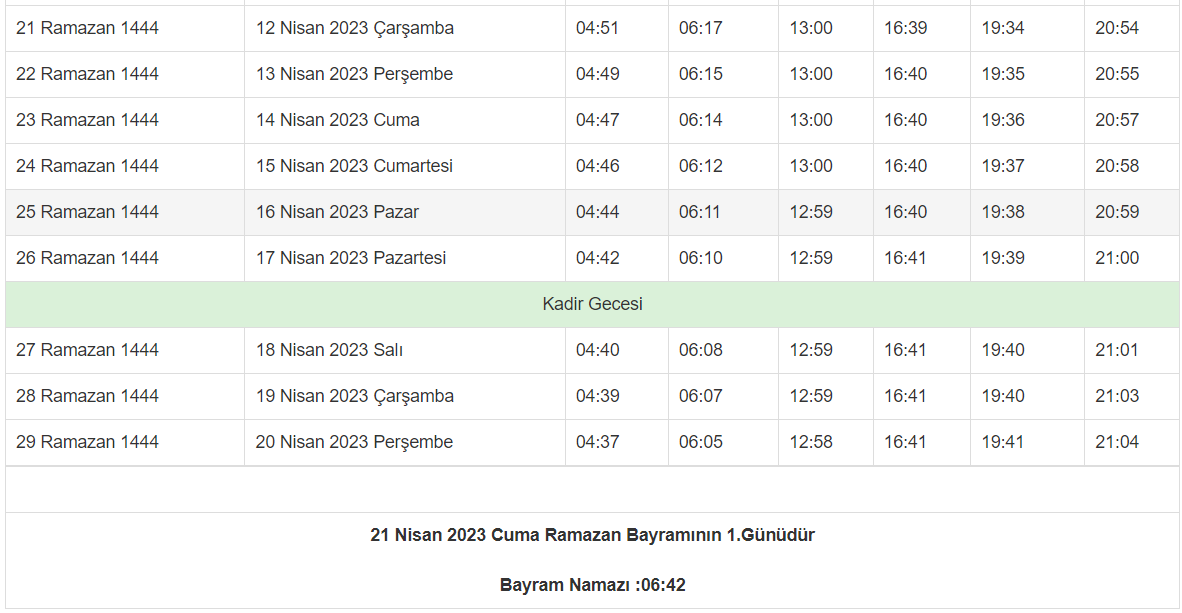Select the 17 Nisan 2023 Pazartesi cell

click(350, 258)
